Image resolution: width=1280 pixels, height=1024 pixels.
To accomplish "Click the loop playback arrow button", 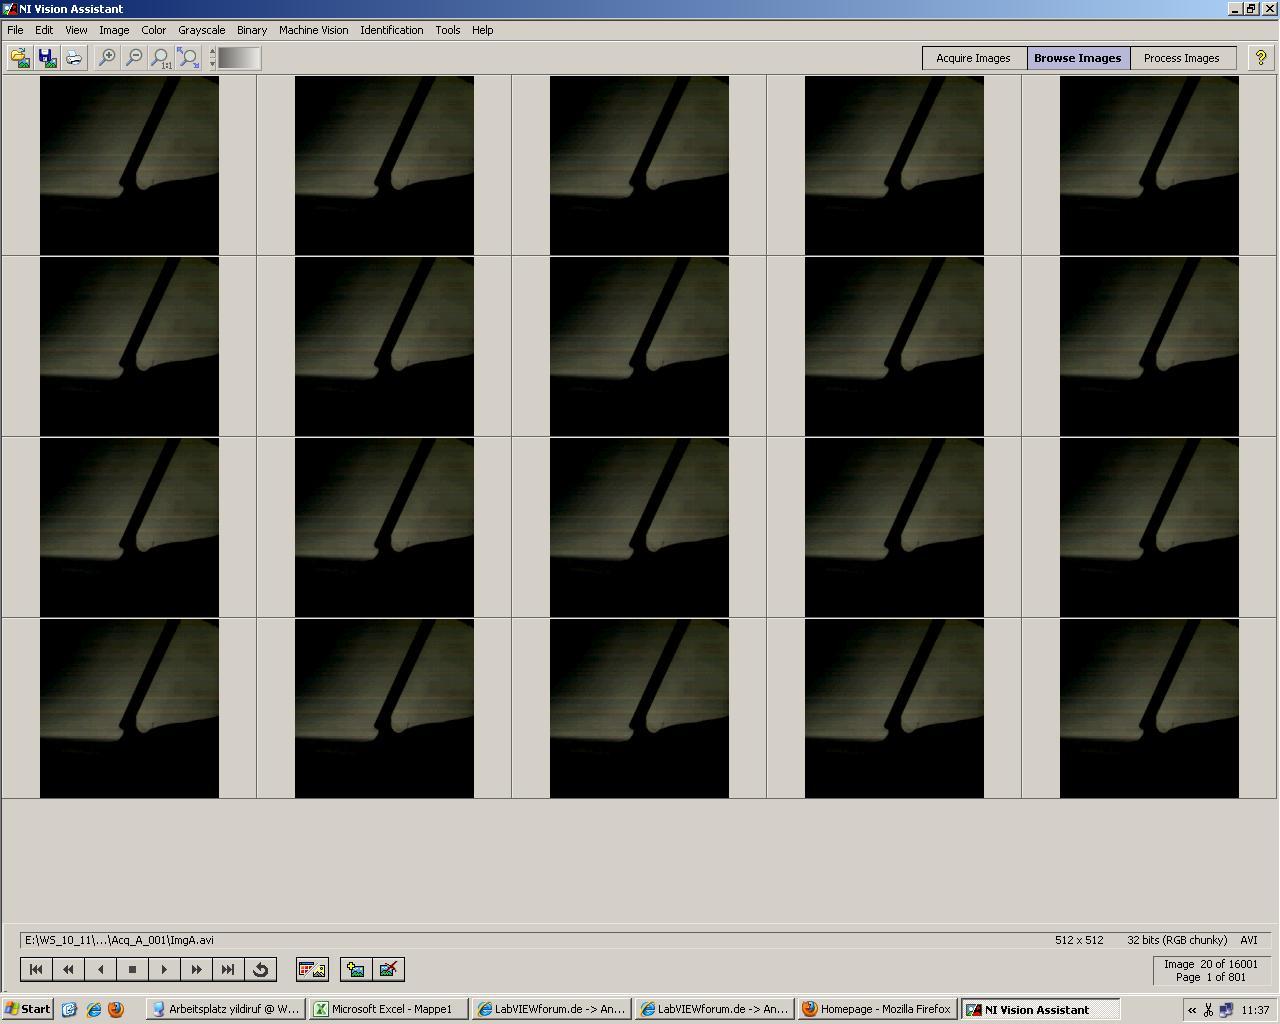I will coord(260,969).
